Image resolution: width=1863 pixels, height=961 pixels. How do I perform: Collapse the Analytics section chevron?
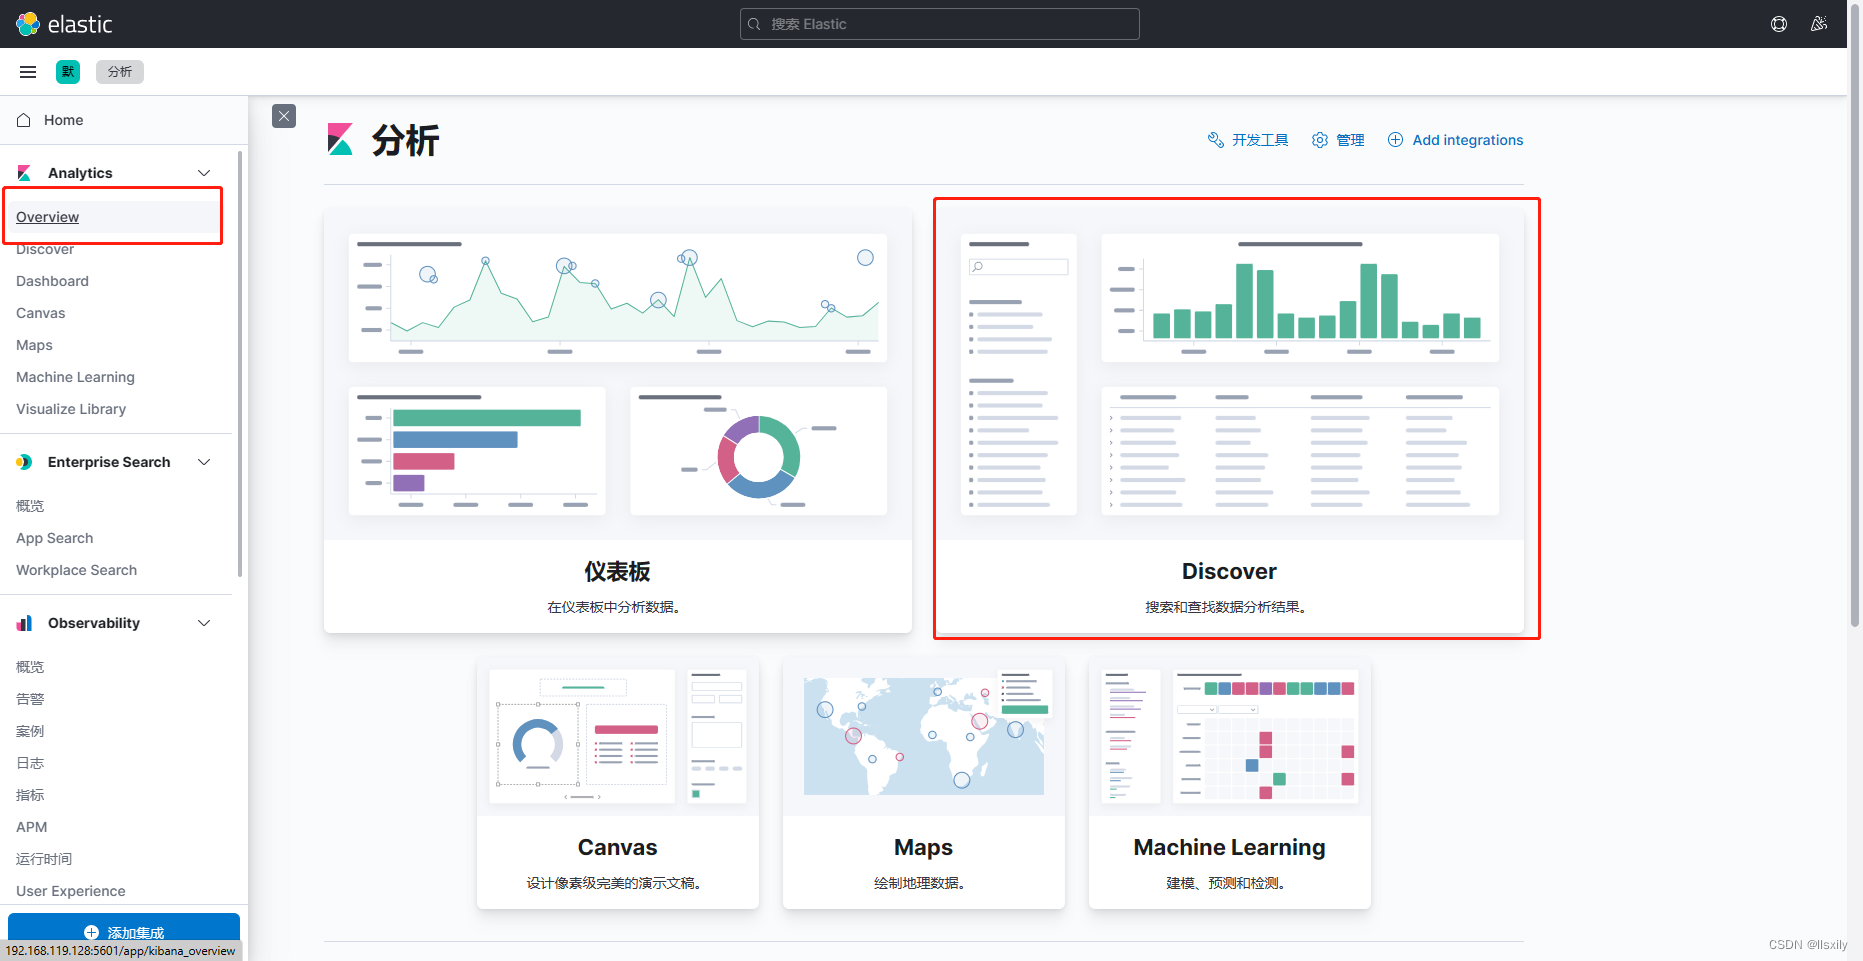(x=204, y=173)
